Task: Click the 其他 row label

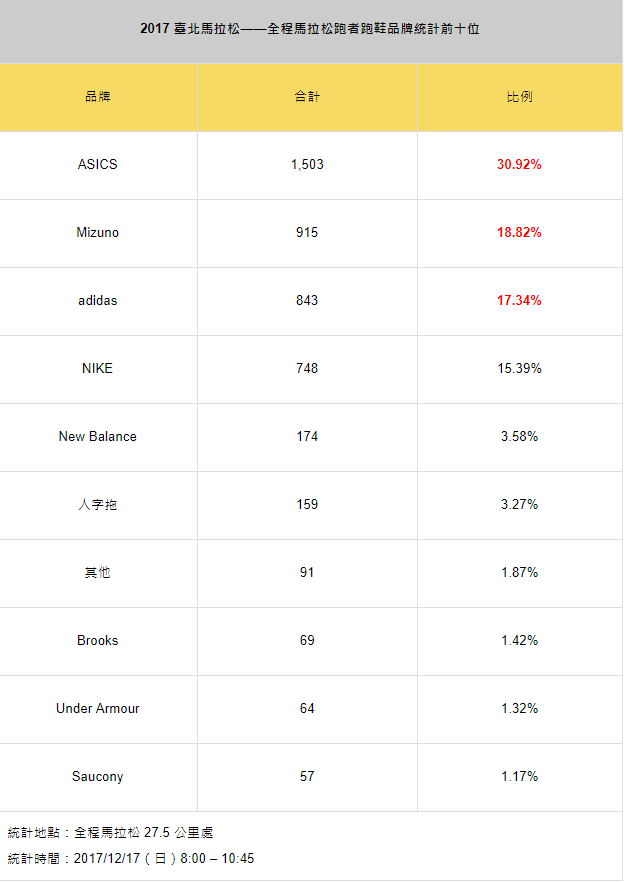Action: [x=97, y=573]
